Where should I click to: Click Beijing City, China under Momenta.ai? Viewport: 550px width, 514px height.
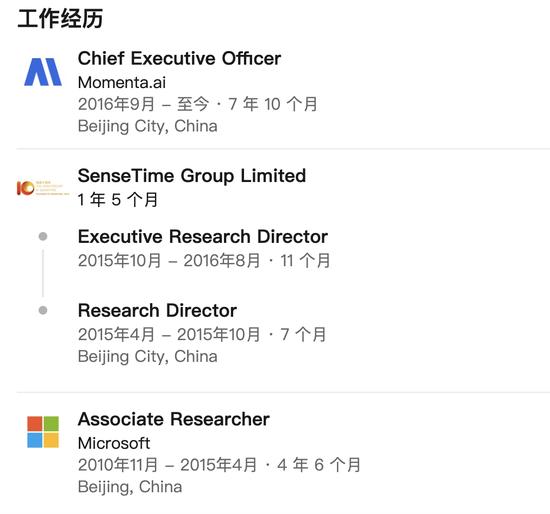pos(148,126)
